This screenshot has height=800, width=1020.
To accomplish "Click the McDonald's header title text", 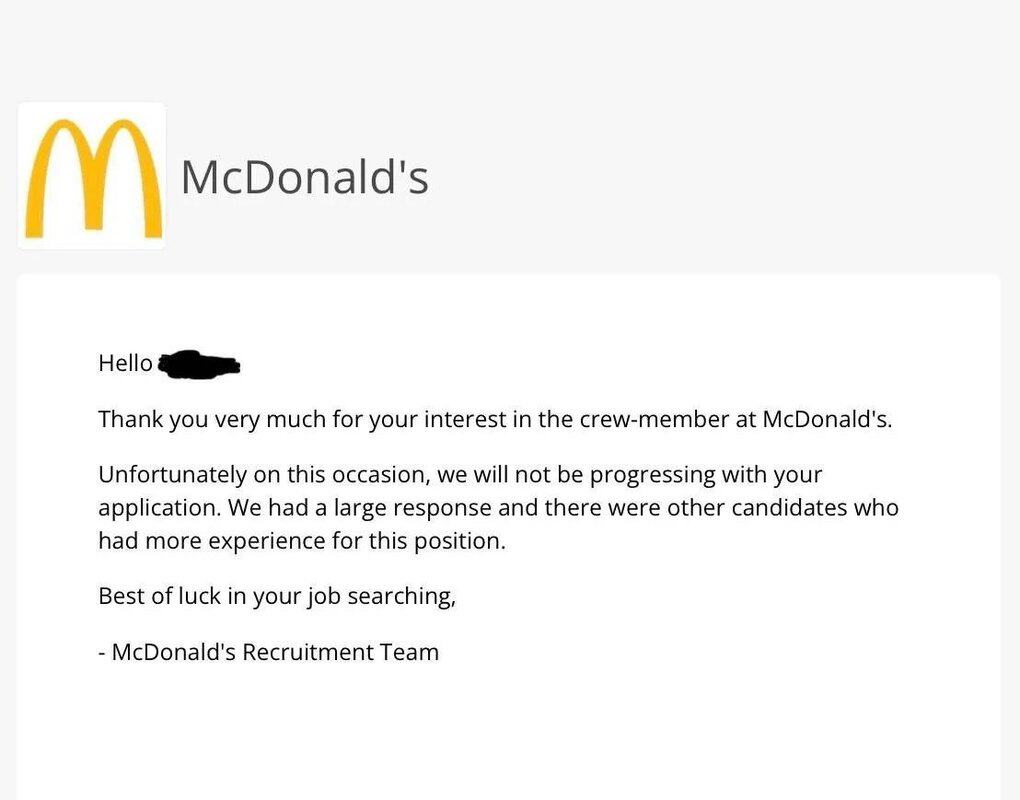I will tap(304, 178).
